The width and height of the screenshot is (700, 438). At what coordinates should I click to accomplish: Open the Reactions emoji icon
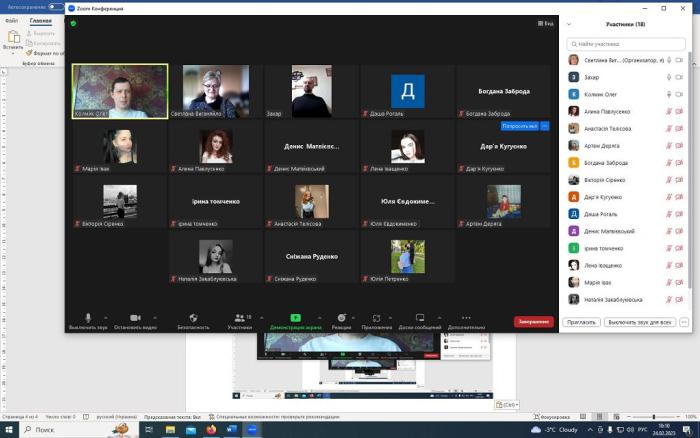point(341,318)
